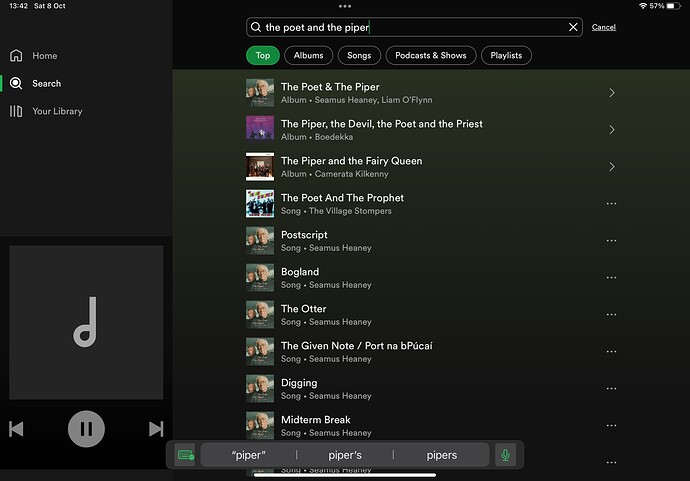Open more options for The Otter
This screenshot has height=481, width=690.
(x=611, y=315)
